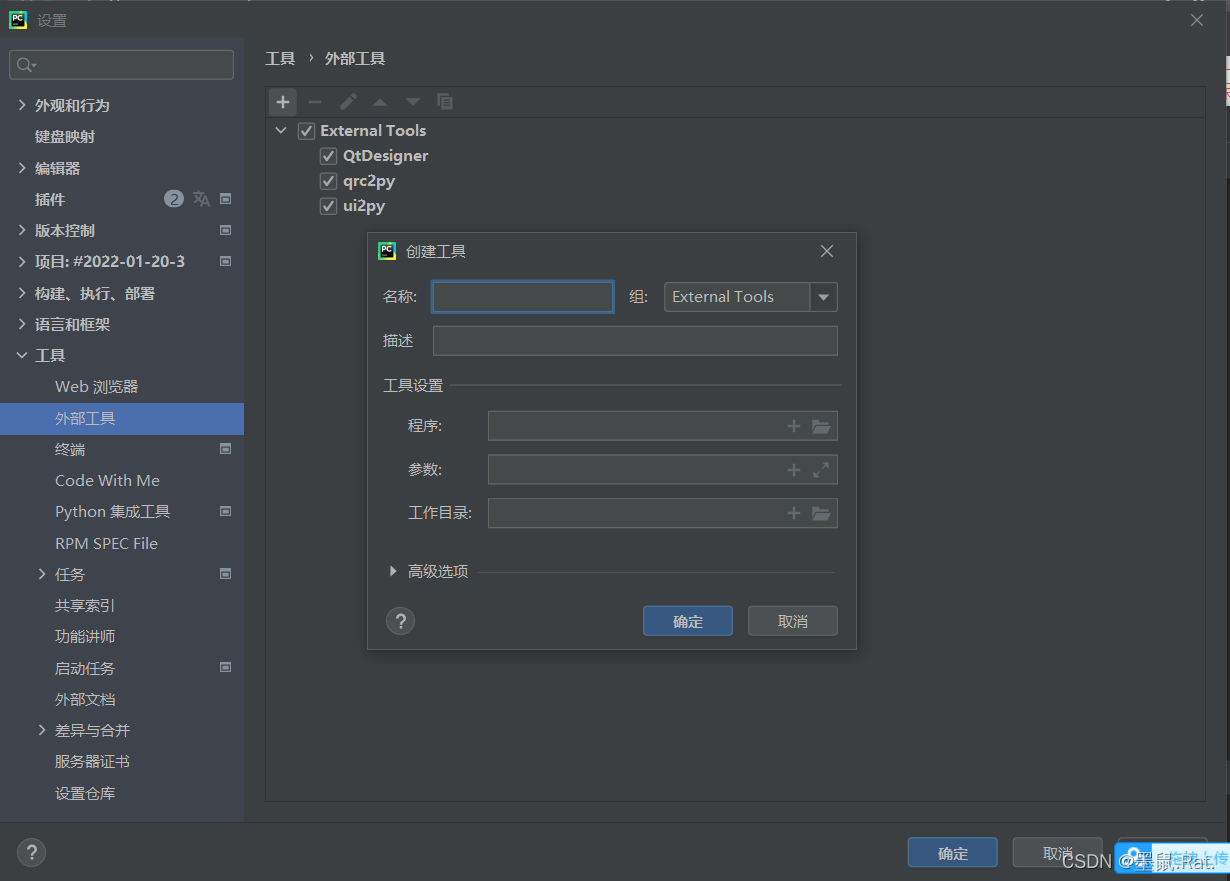Toggle qrc2py checkbox
The width and height of the screenshot is (1230, 881).
(328, 181)
